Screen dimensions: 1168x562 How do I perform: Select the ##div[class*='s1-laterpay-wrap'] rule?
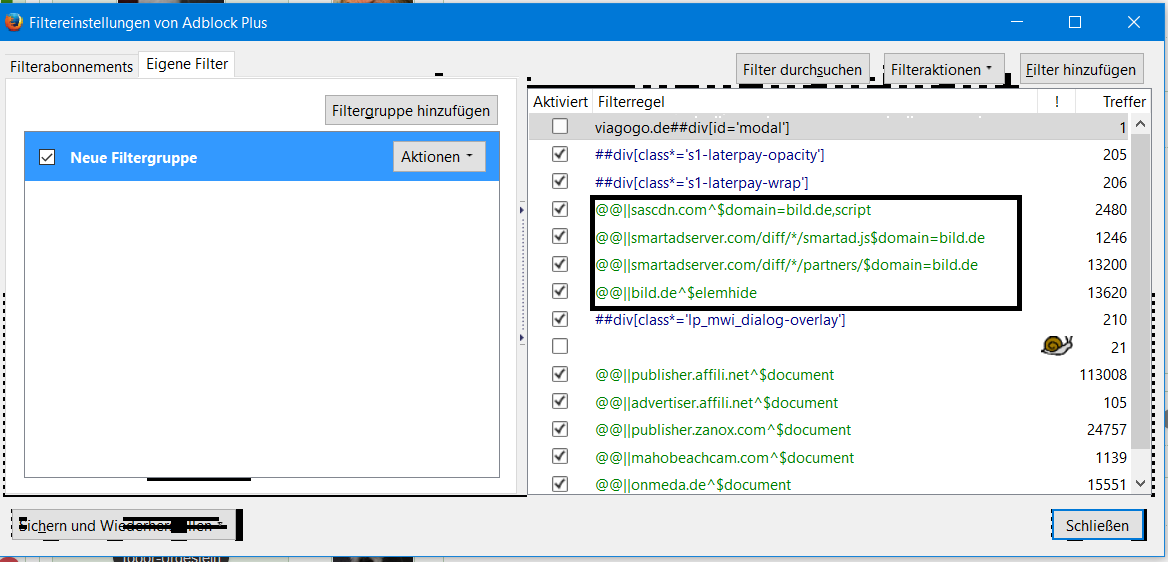point(702,183)
